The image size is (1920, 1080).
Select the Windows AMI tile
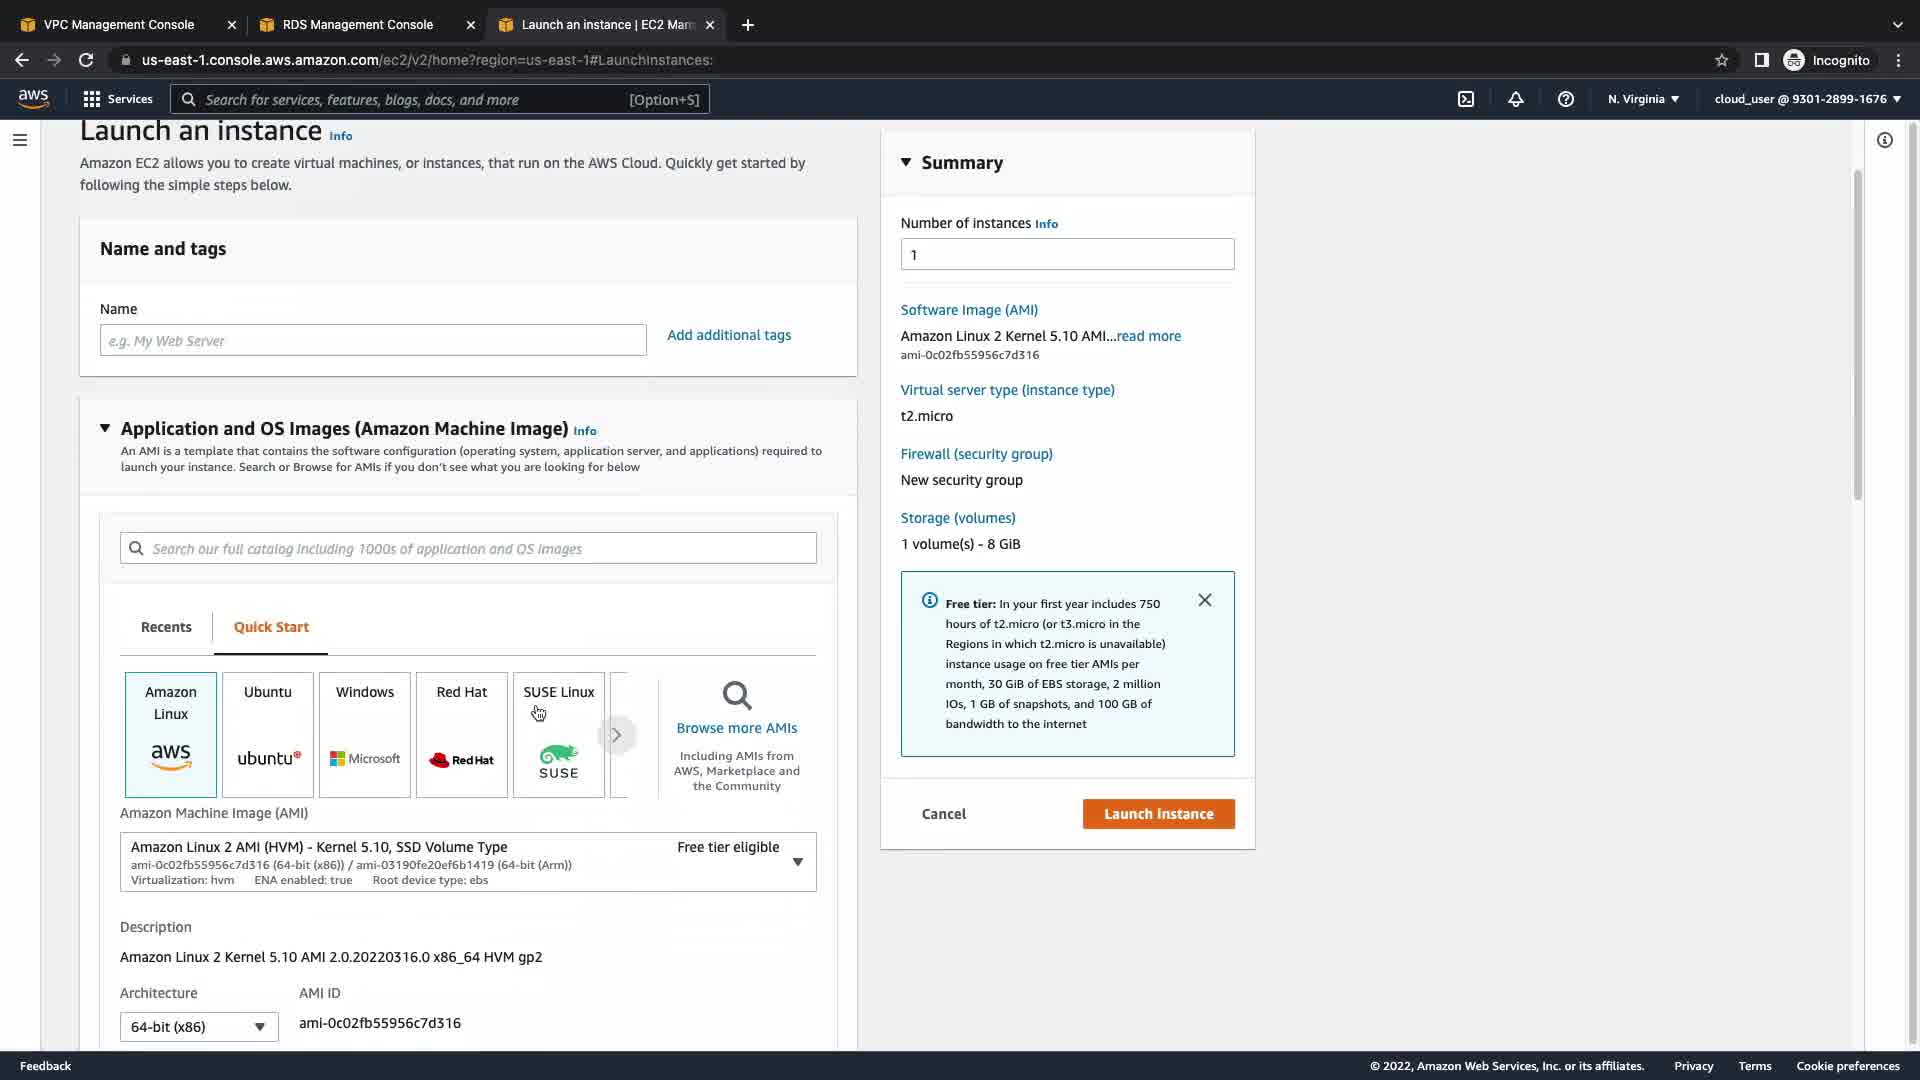pyautogui.click(x=364, y=734)
